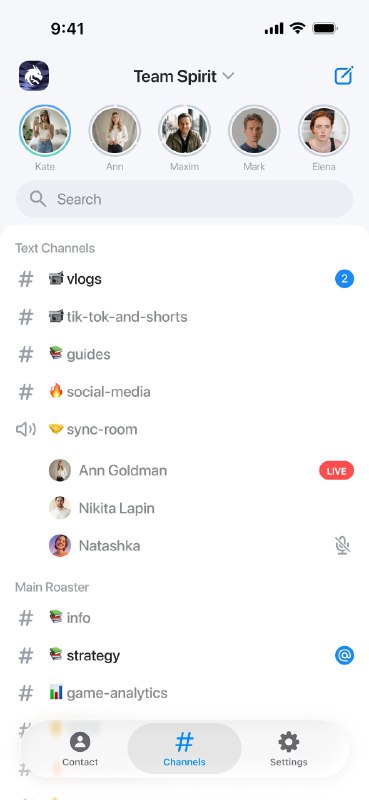Click the muted microphone icon beside Natashka
369x800 pixels.
click(342, 545)
